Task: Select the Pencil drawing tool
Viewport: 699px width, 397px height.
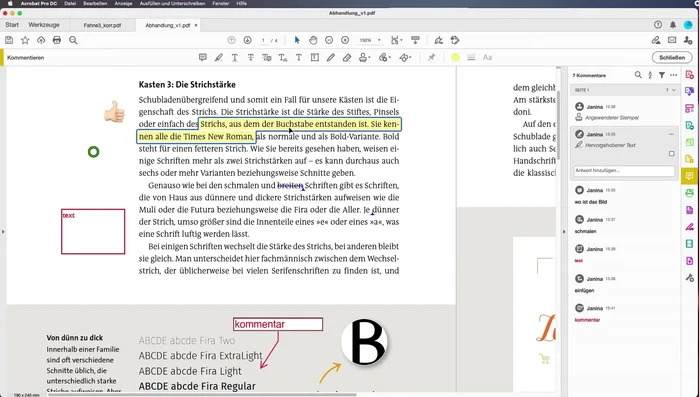Action: pos(330,57)
